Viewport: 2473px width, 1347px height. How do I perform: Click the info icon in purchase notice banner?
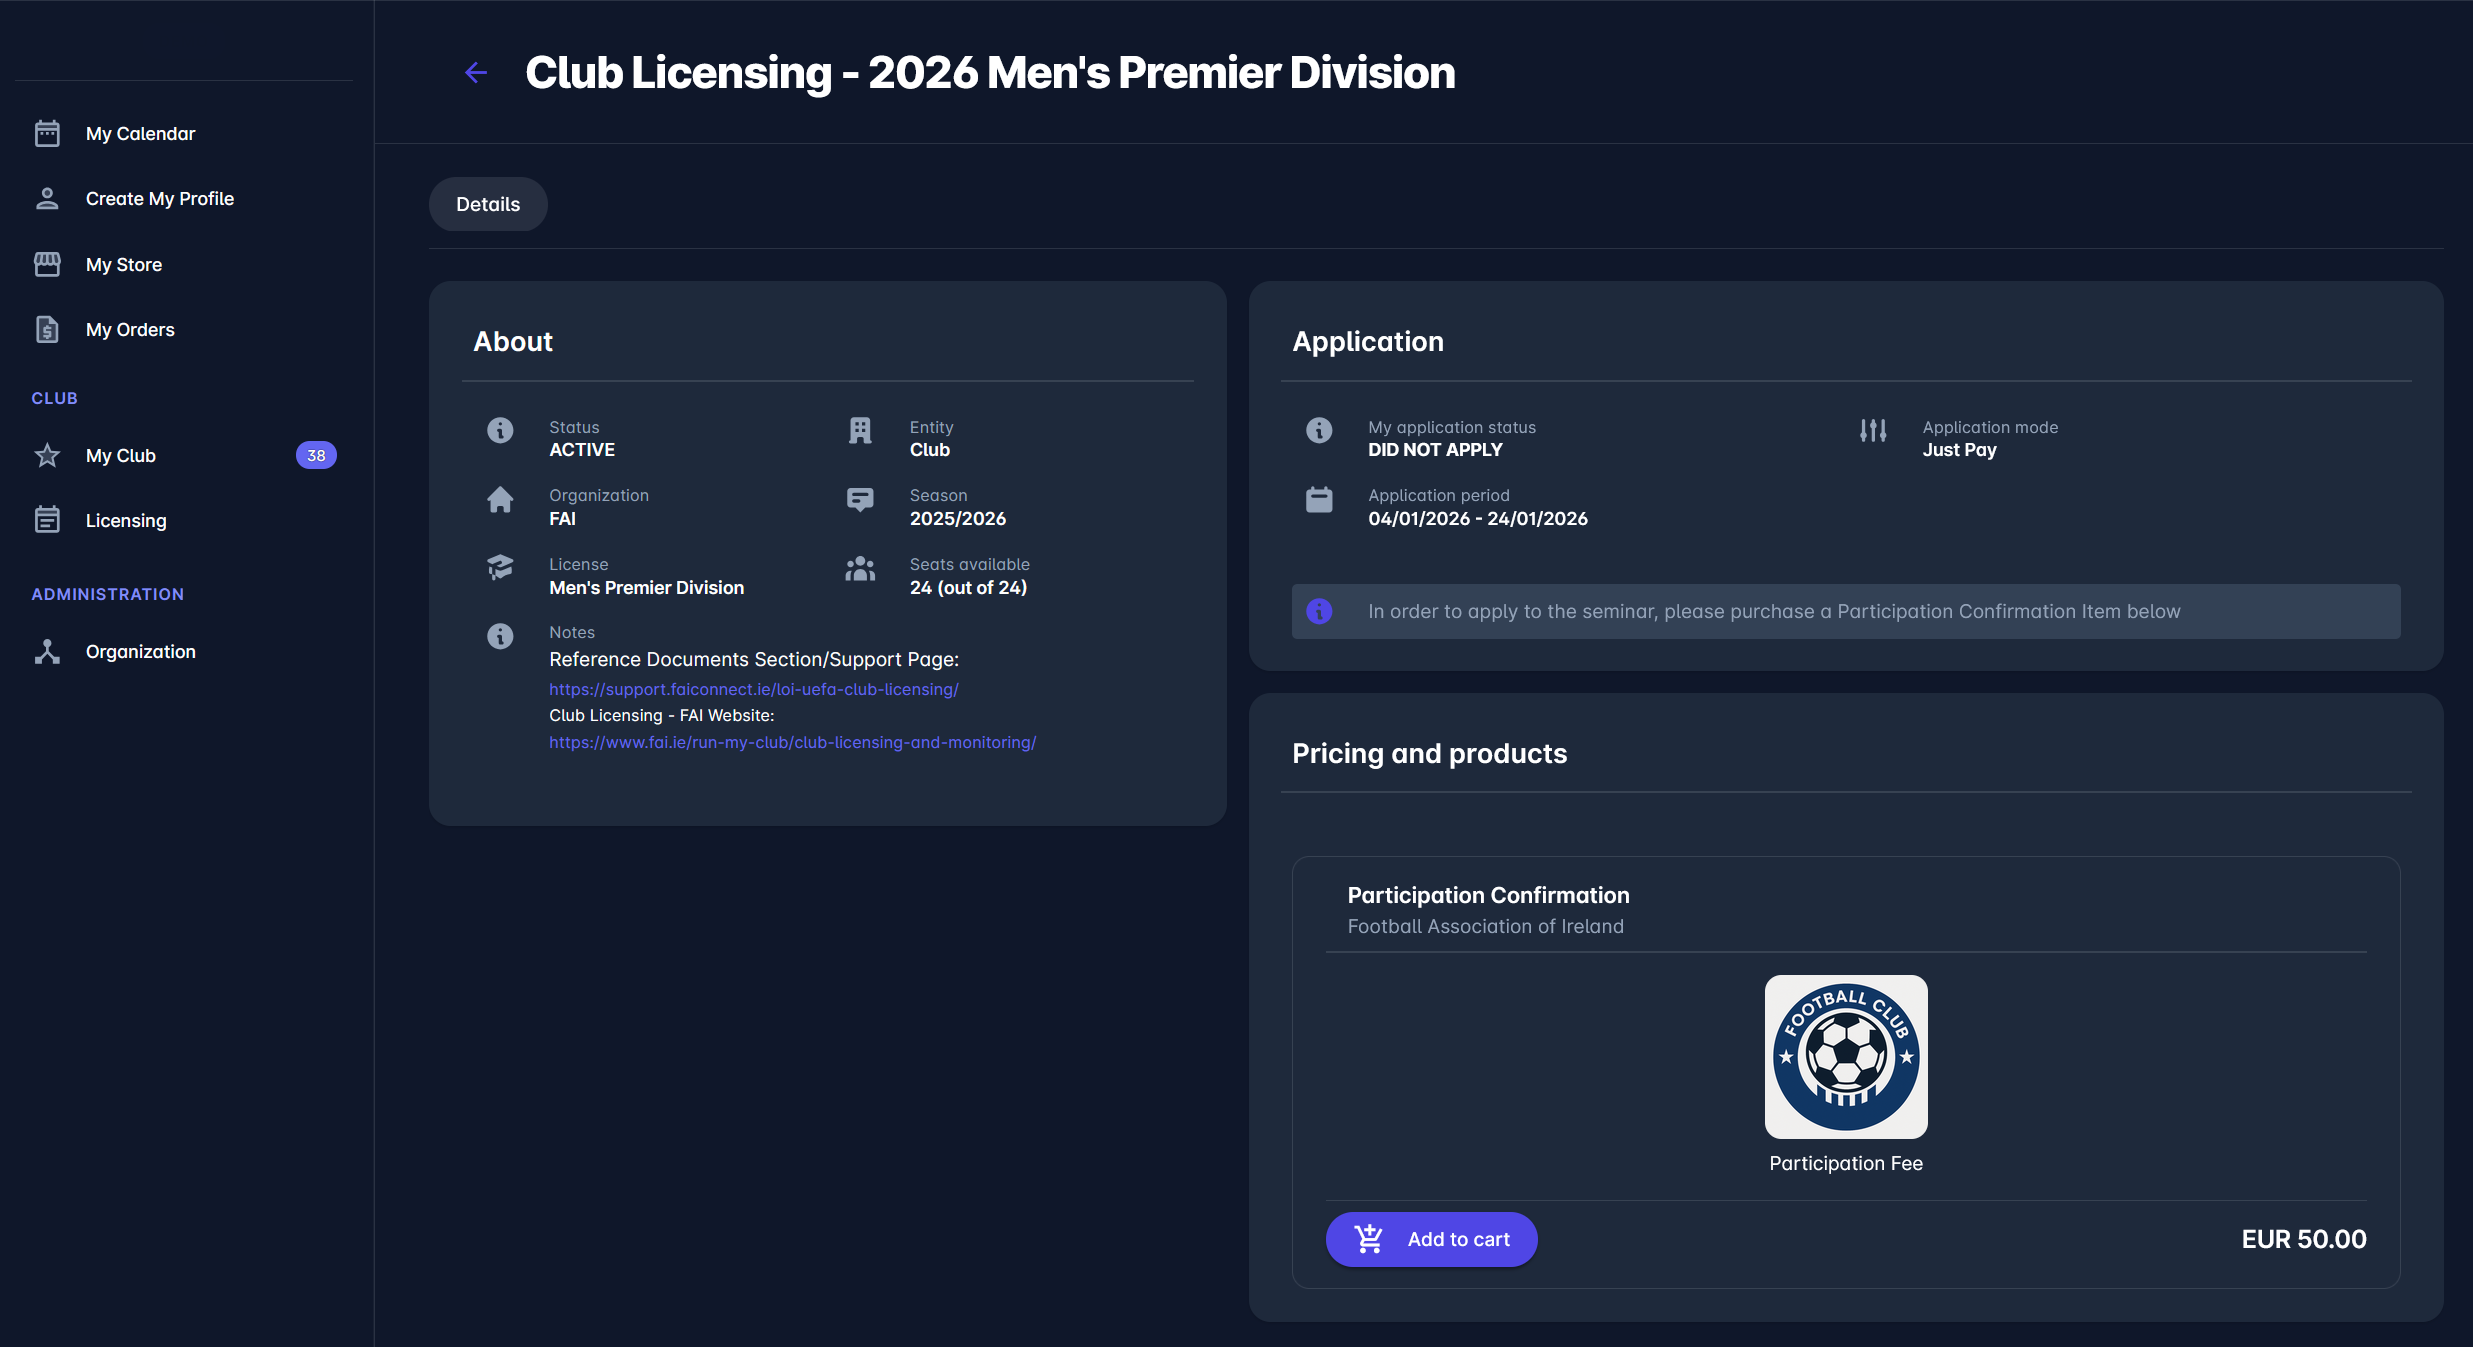1319,611
